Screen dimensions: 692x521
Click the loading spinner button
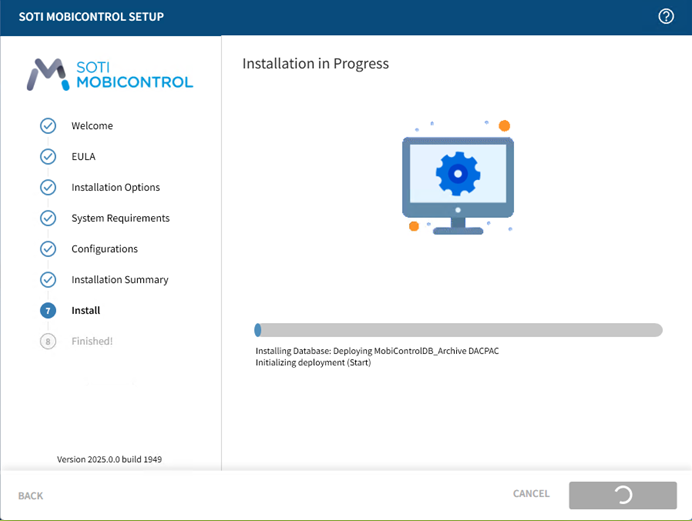622,494
